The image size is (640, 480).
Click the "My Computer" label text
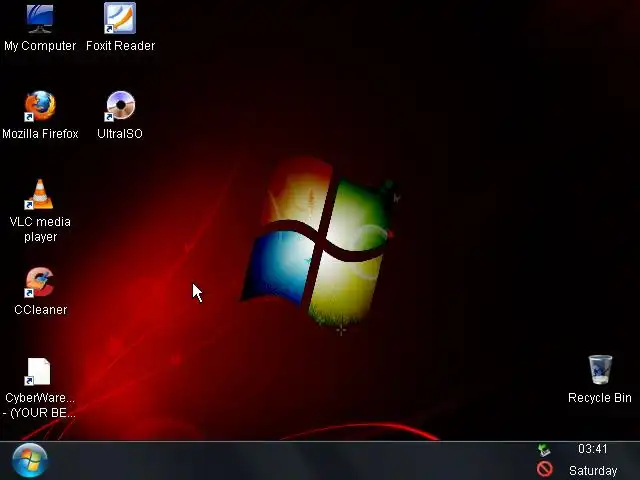pyautogui.click(x=40, y=46)
